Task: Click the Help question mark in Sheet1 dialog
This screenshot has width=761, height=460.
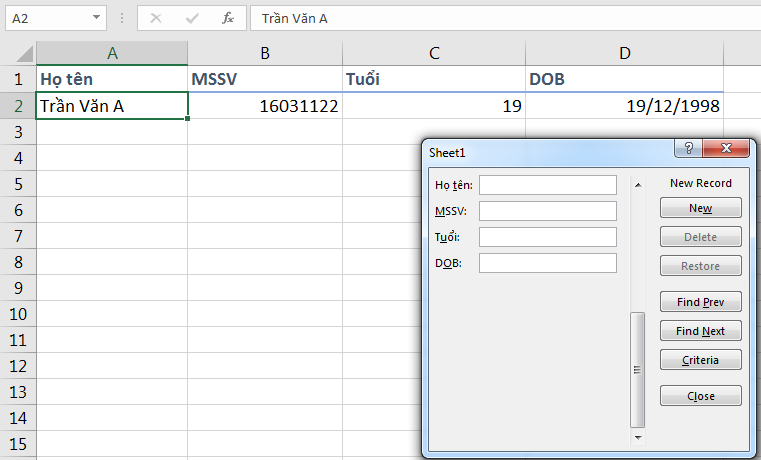Action: 688,148
